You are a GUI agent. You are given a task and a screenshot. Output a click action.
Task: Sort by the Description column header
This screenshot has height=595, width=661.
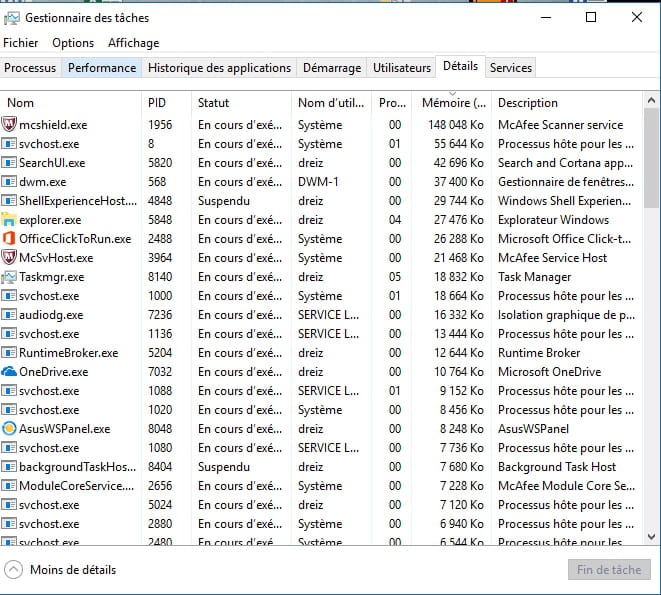pyautogui.click(x=567, y=103)
